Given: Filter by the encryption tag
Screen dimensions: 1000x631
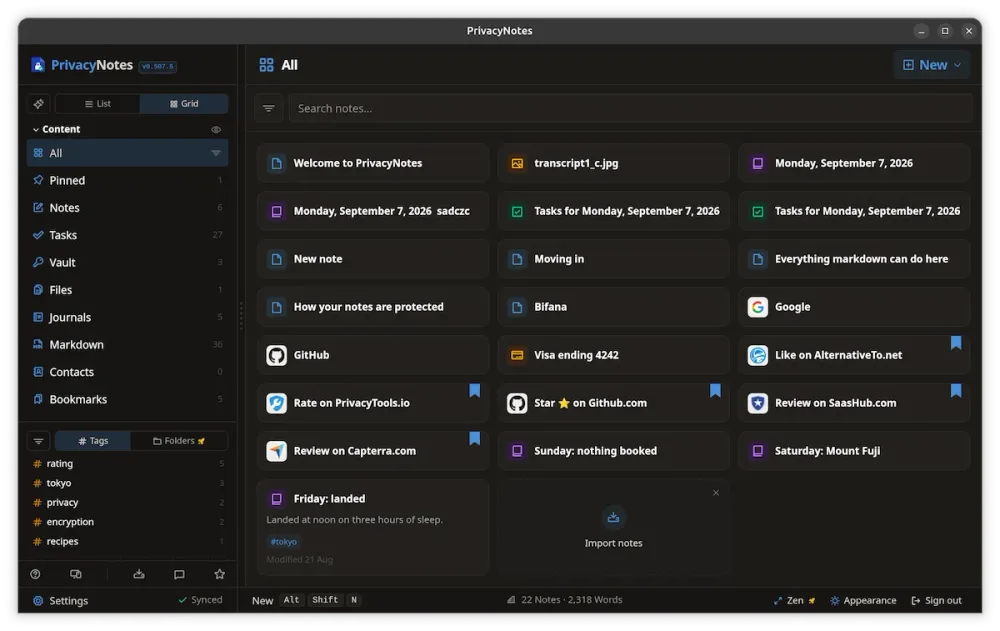Looking at the screenshot, I should (x=128, y=522).
